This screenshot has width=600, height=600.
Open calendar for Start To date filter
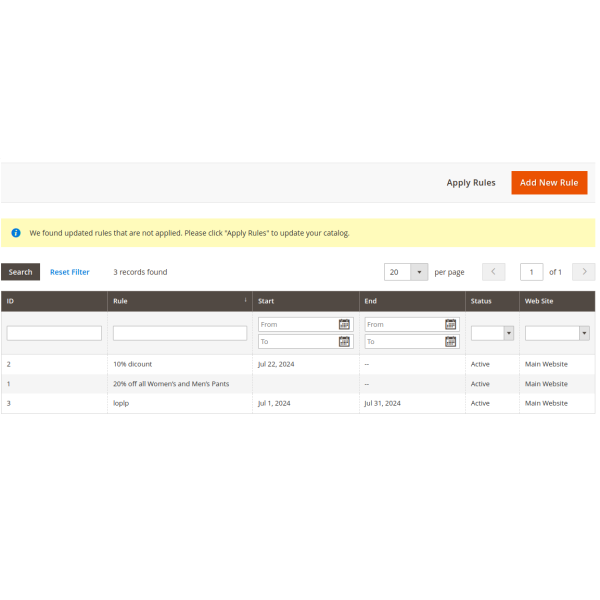pos(344,342)
